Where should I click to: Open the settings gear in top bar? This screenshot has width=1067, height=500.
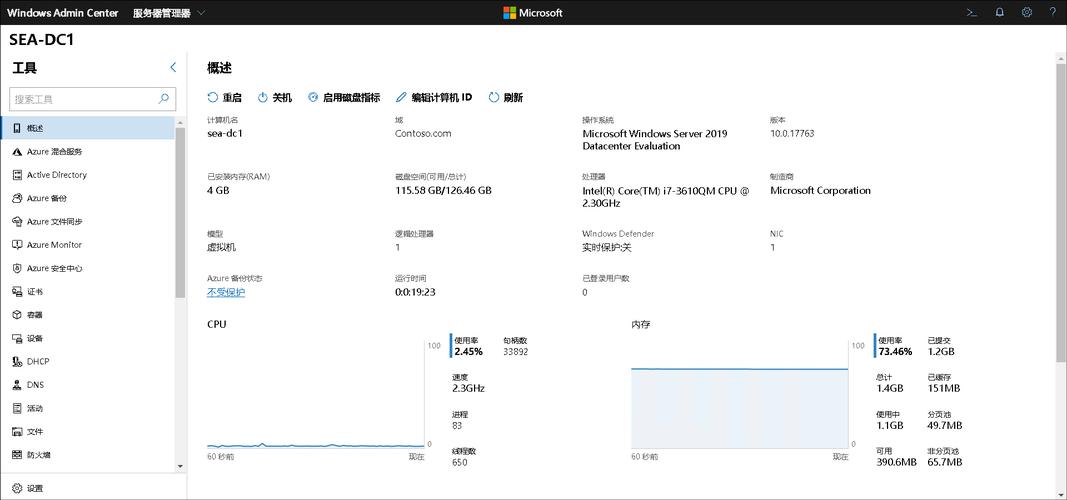click(1027, 12)
